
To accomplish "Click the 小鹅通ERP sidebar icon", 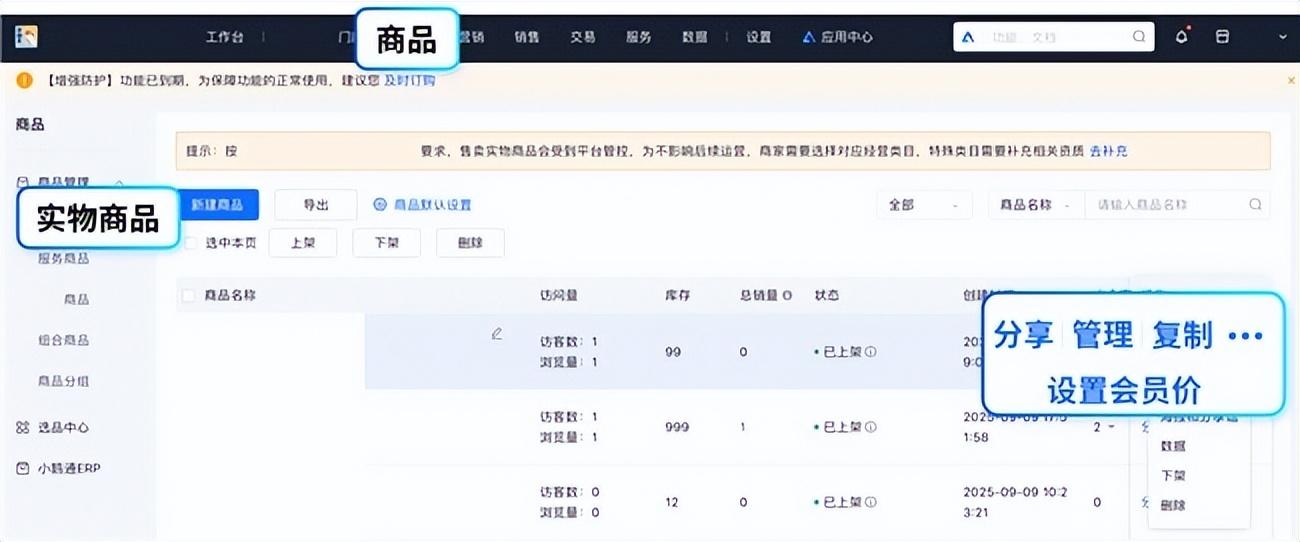I will point(23,468).
